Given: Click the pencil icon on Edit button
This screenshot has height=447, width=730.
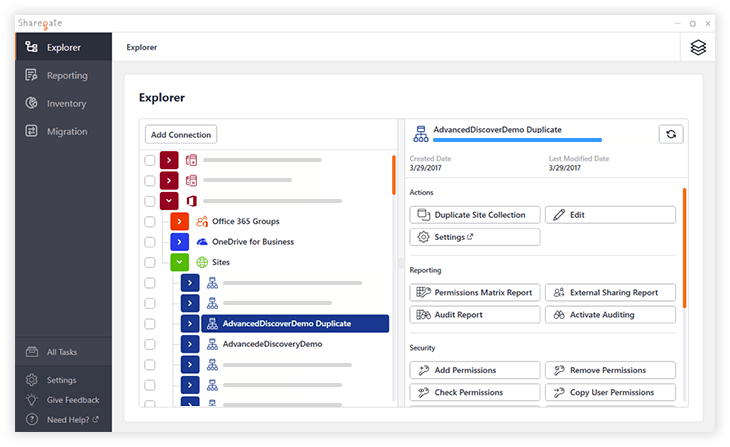Looking at the screenshot, I should point(559,215).
